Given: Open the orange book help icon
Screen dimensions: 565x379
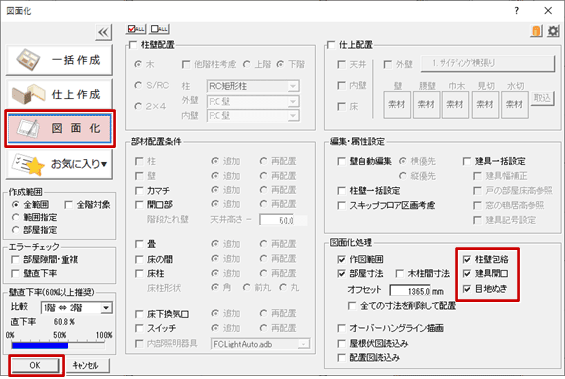Looking at the screenshot, I should pos(536,31).
